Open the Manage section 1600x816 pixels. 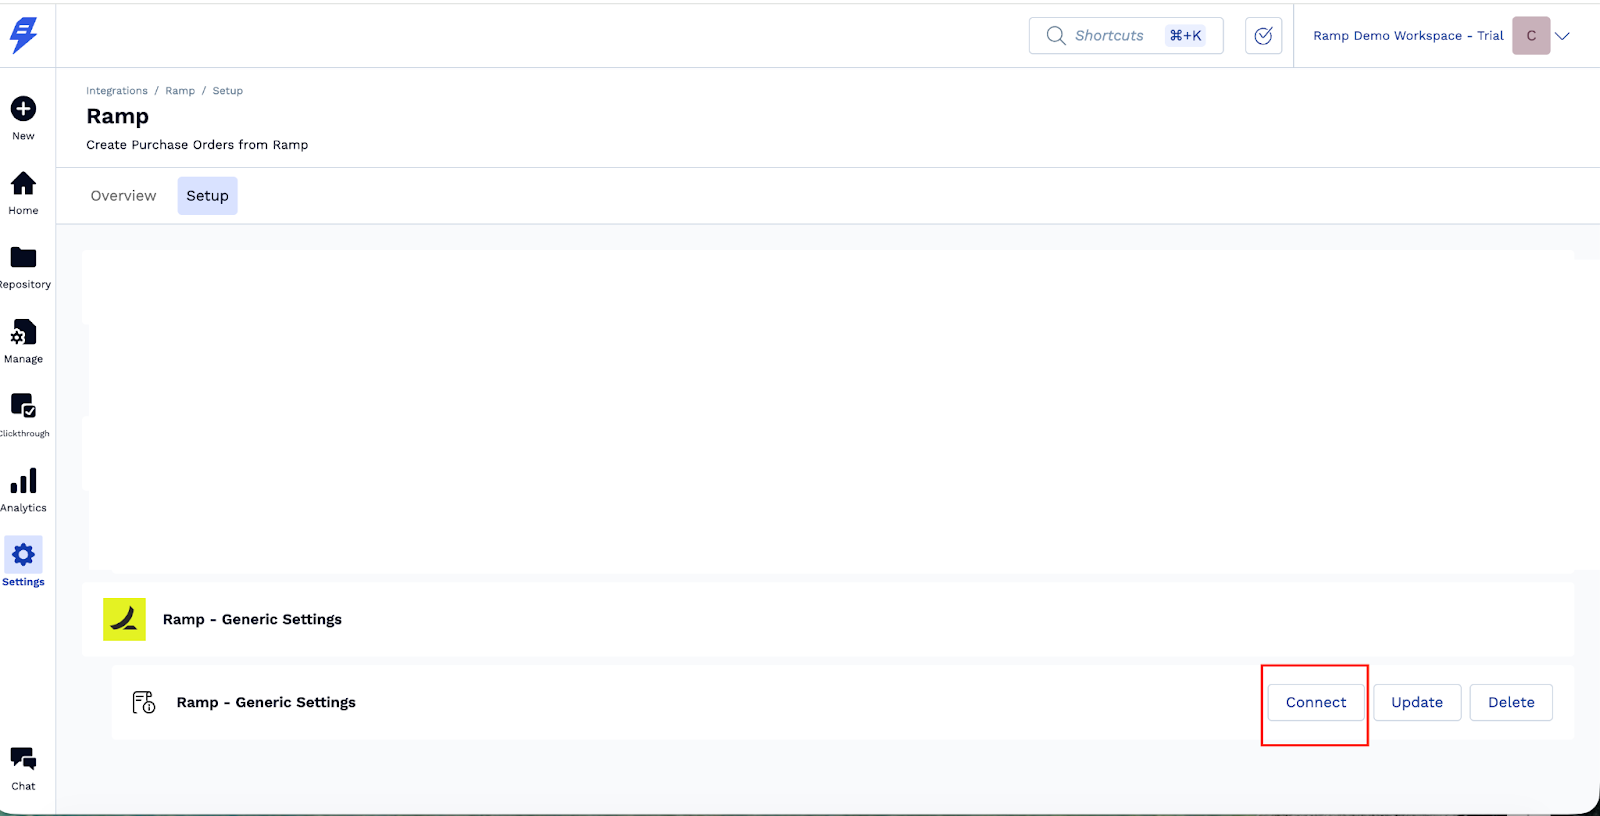[23, 342]
